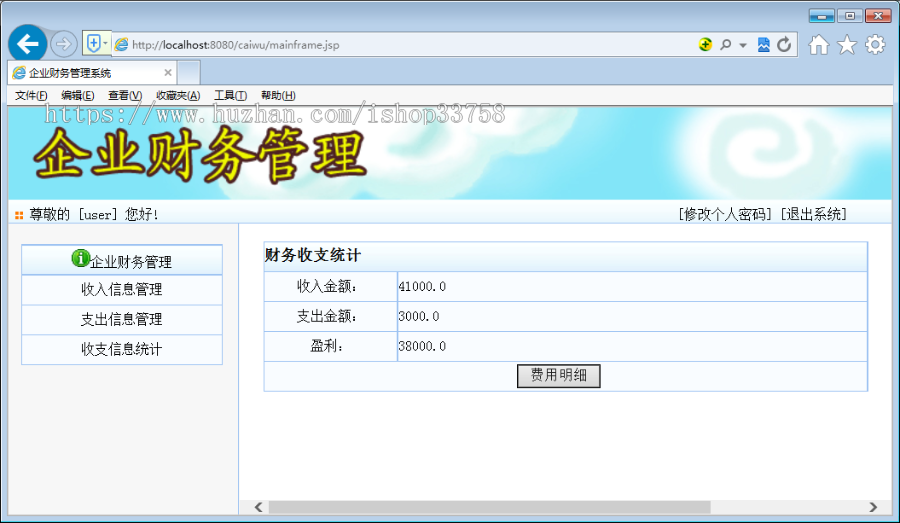The image size is (900, 523).
Task: Close the 企业财务管理系统 tab
Action: click(x=168, y=72)
